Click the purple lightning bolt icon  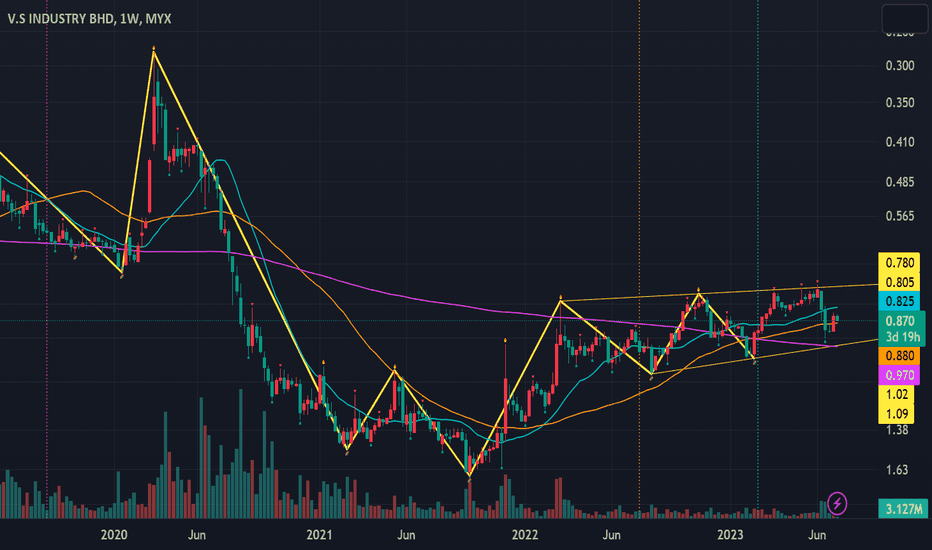(x=837, y=504)
